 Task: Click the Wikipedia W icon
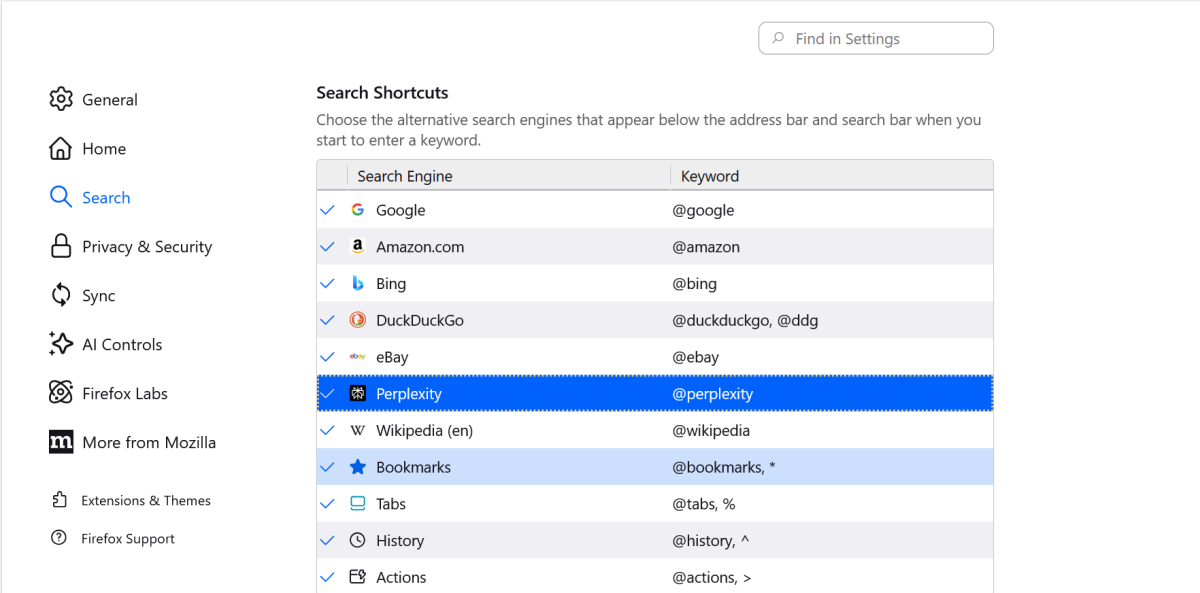click(357, 430)
